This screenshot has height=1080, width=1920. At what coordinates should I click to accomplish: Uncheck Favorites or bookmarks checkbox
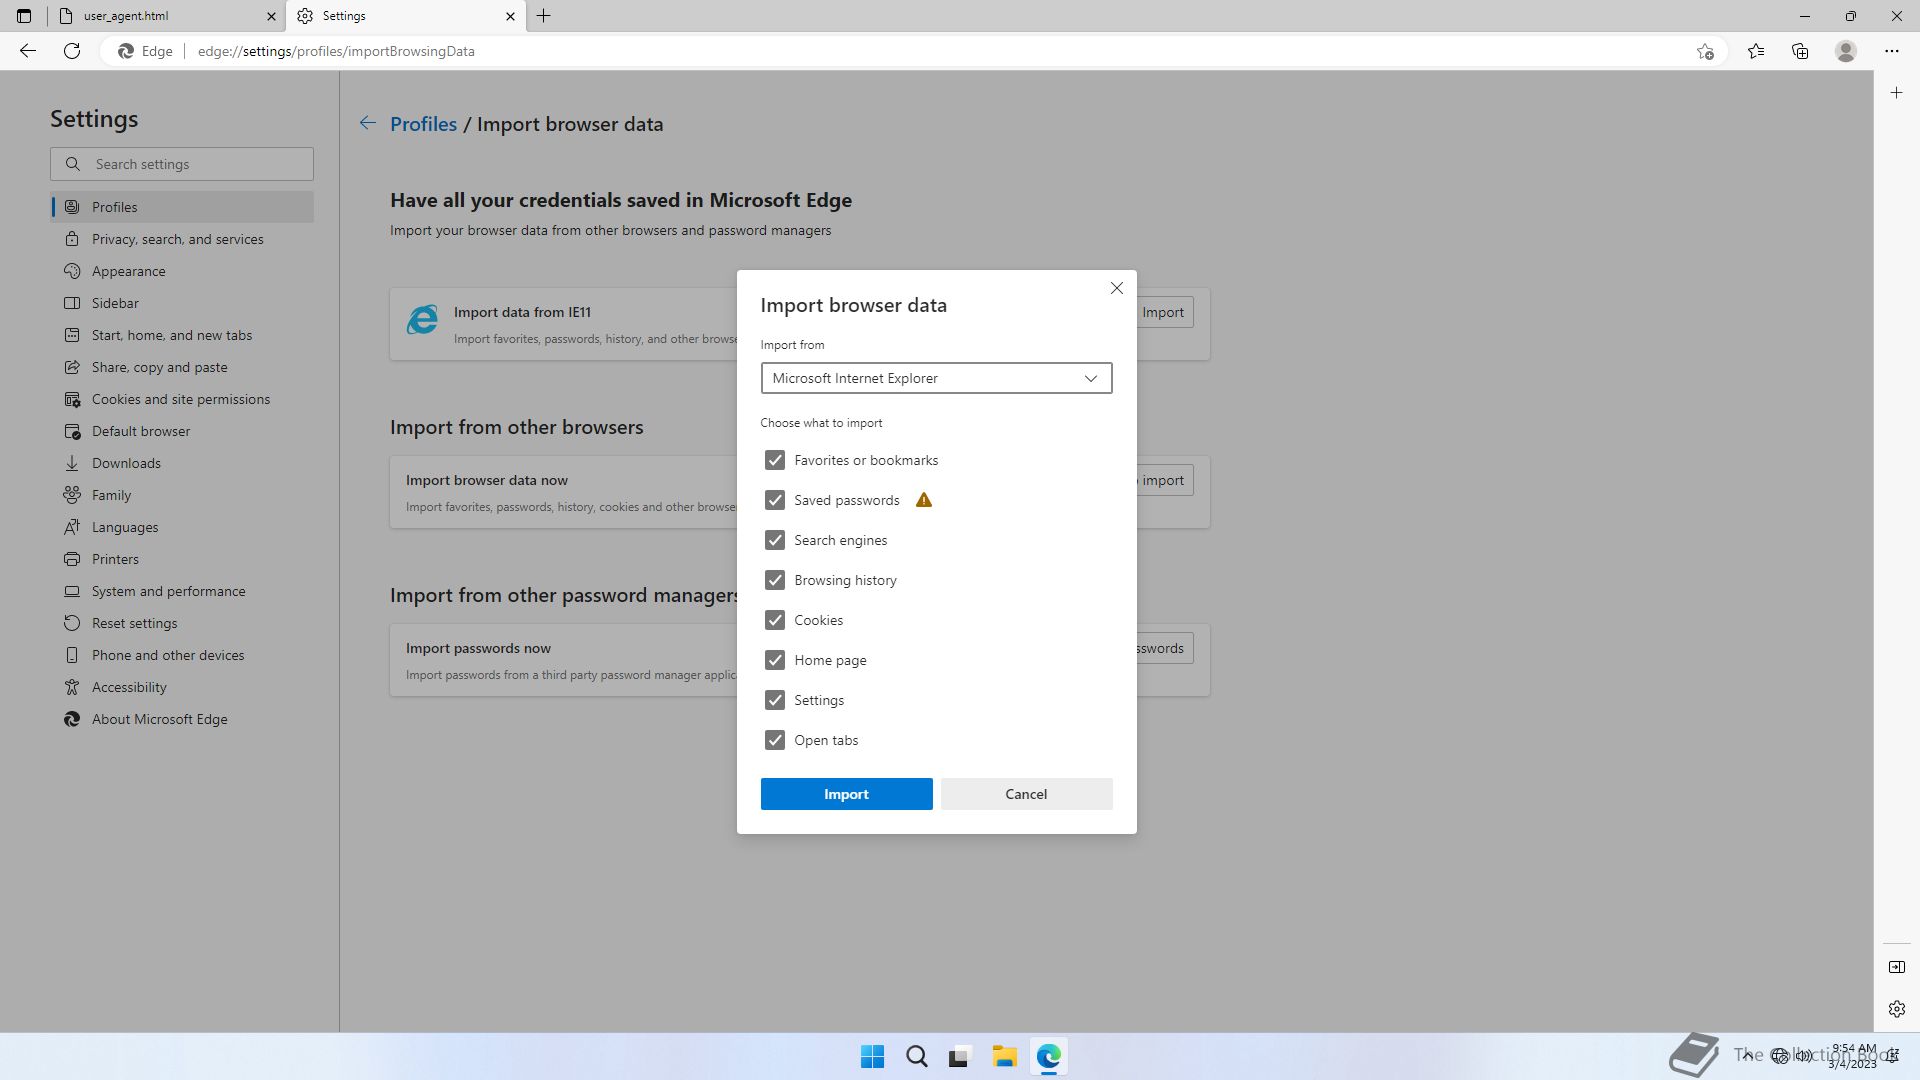775,460
